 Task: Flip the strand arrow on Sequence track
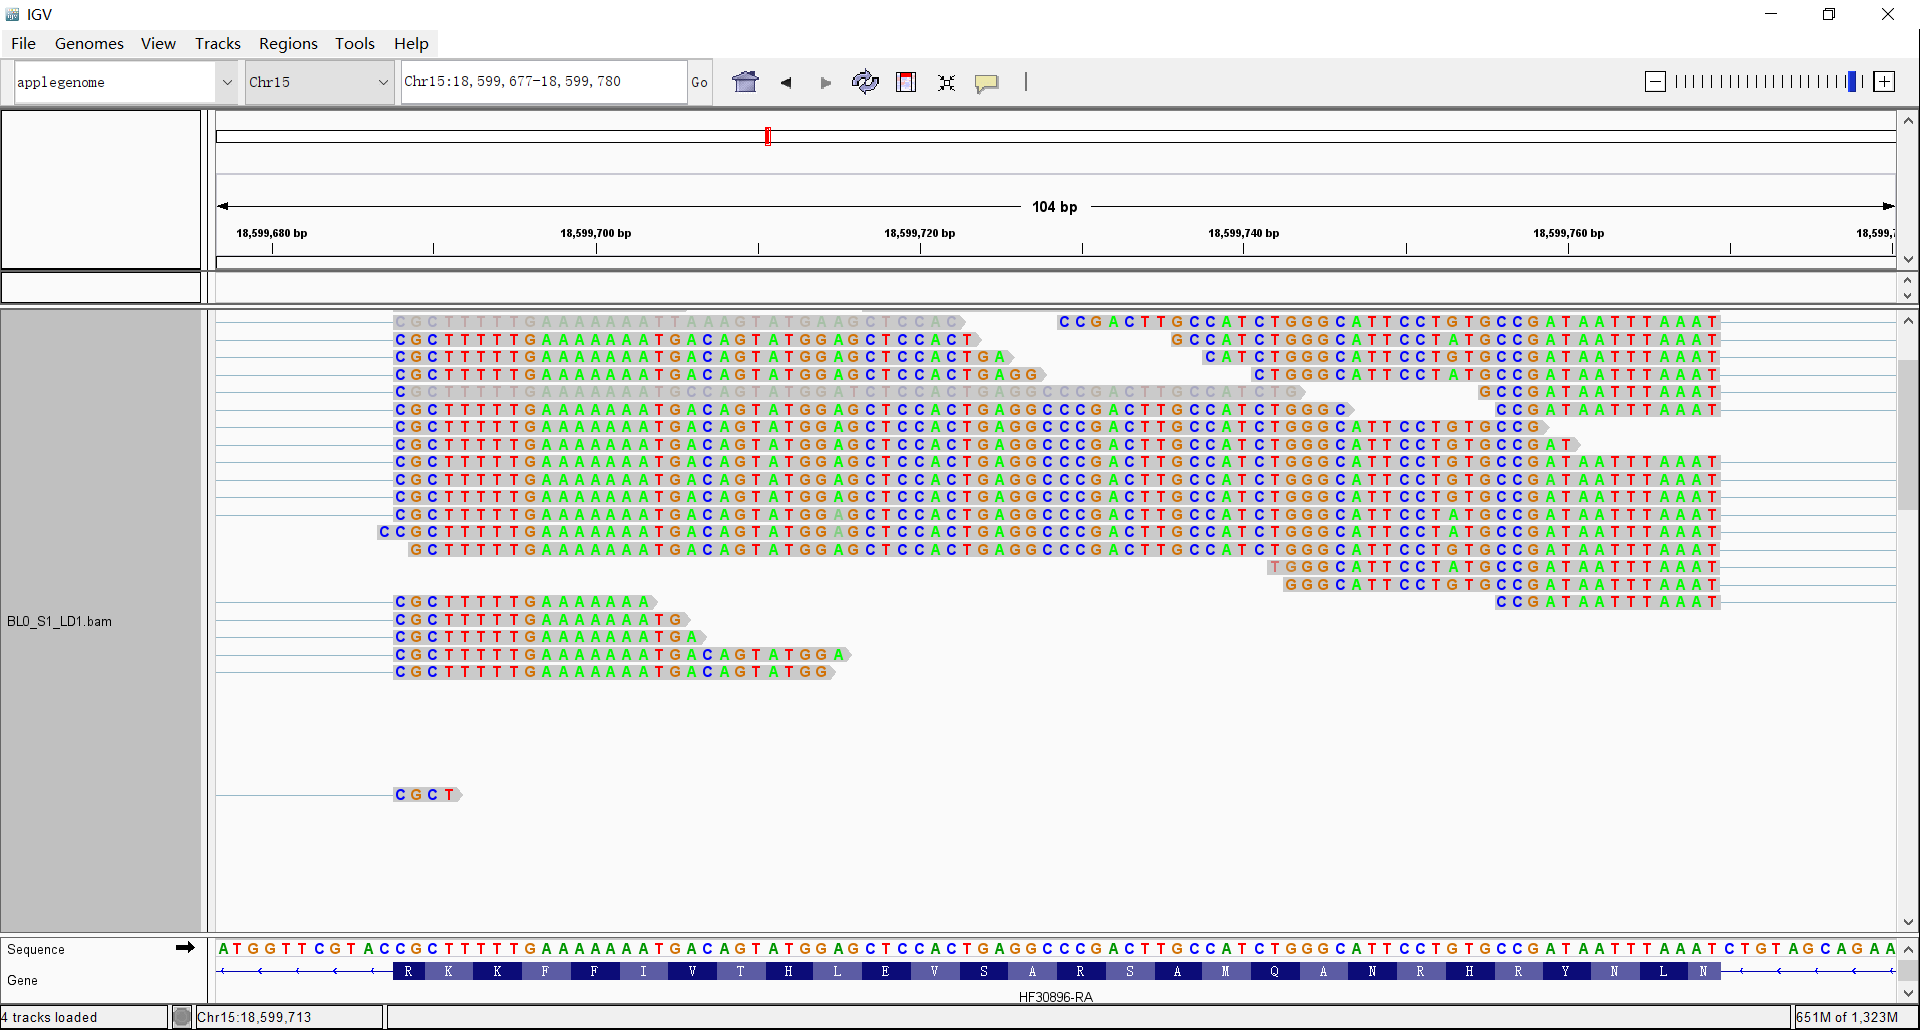(185, 947)
